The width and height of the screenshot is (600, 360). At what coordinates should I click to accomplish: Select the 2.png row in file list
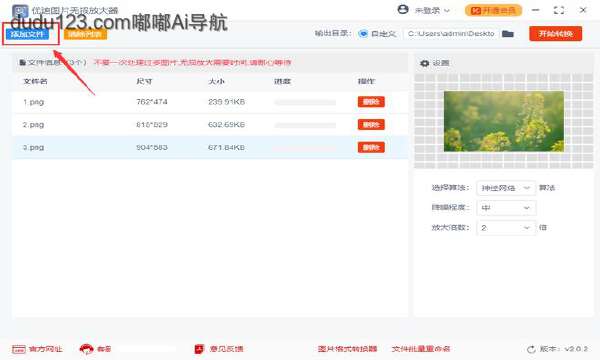pyautogui.click(x=210, y=125)
